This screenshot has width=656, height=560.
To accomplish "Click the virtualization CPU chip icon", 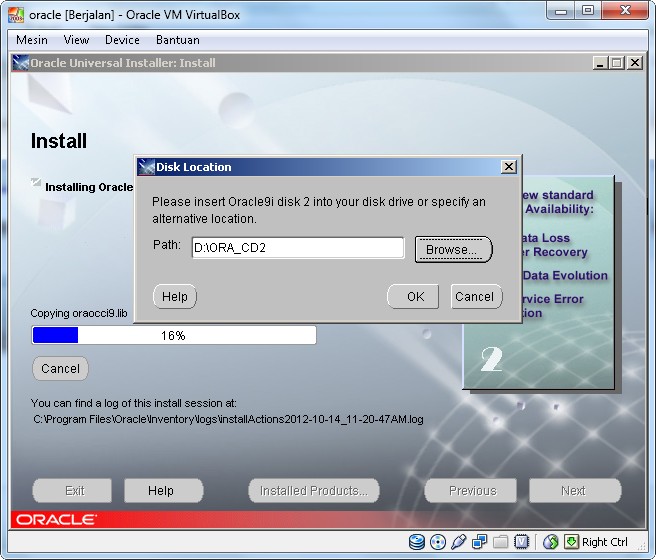I will (x=522, y=542).
